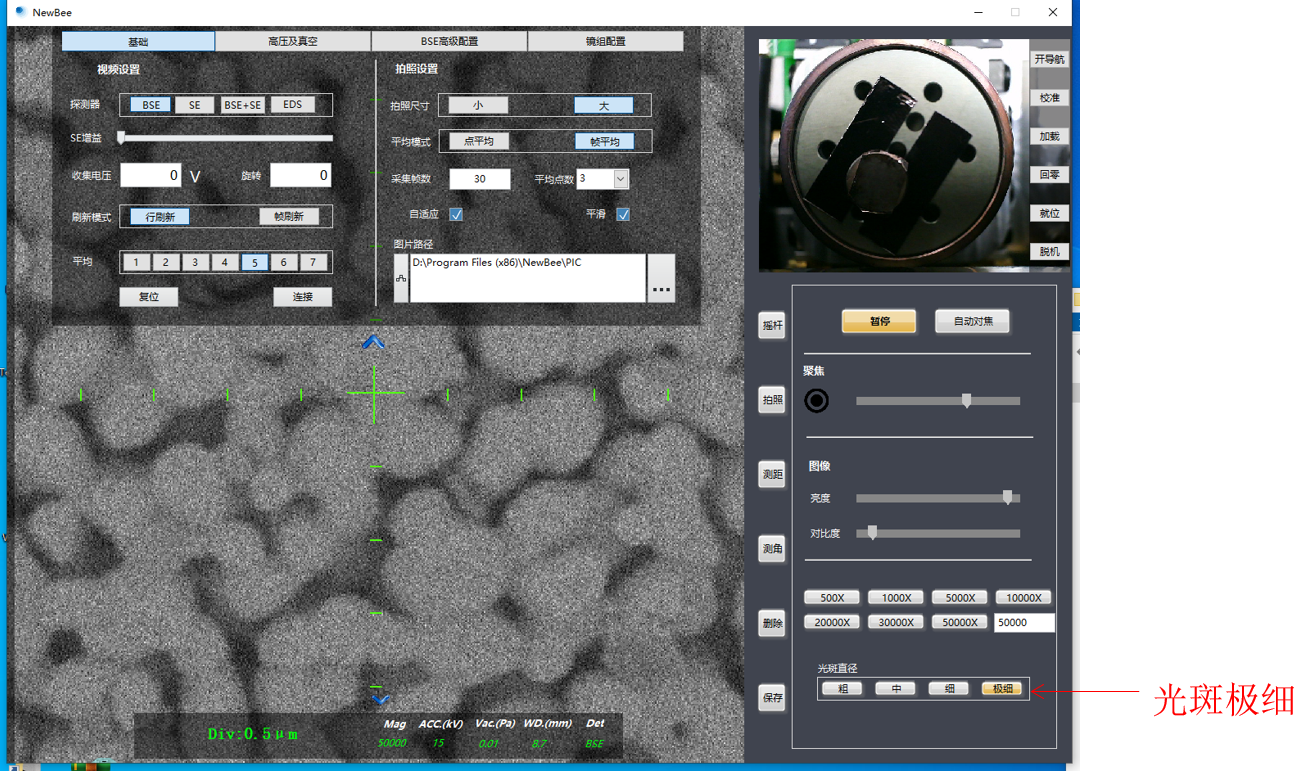Activate the 测角 angle measurement tool
This screenshot has width=1304, height=773.
coord(772,549)
